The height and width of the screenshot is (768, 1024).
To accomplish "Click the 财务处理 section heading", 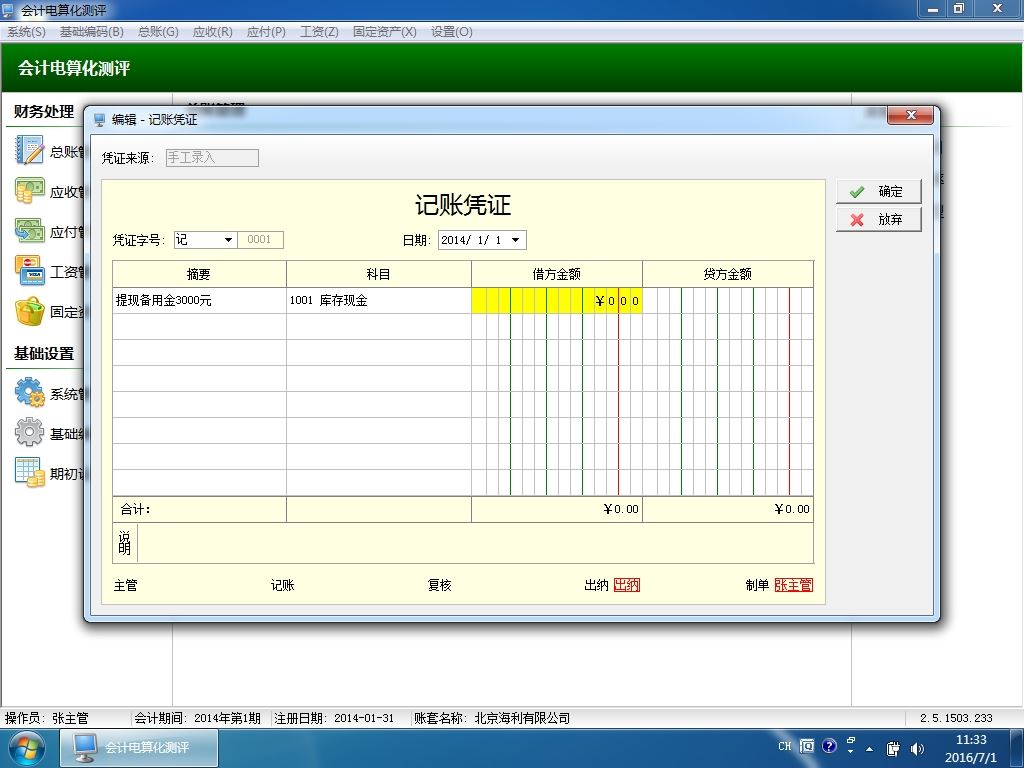I will (x=44, y=112).
